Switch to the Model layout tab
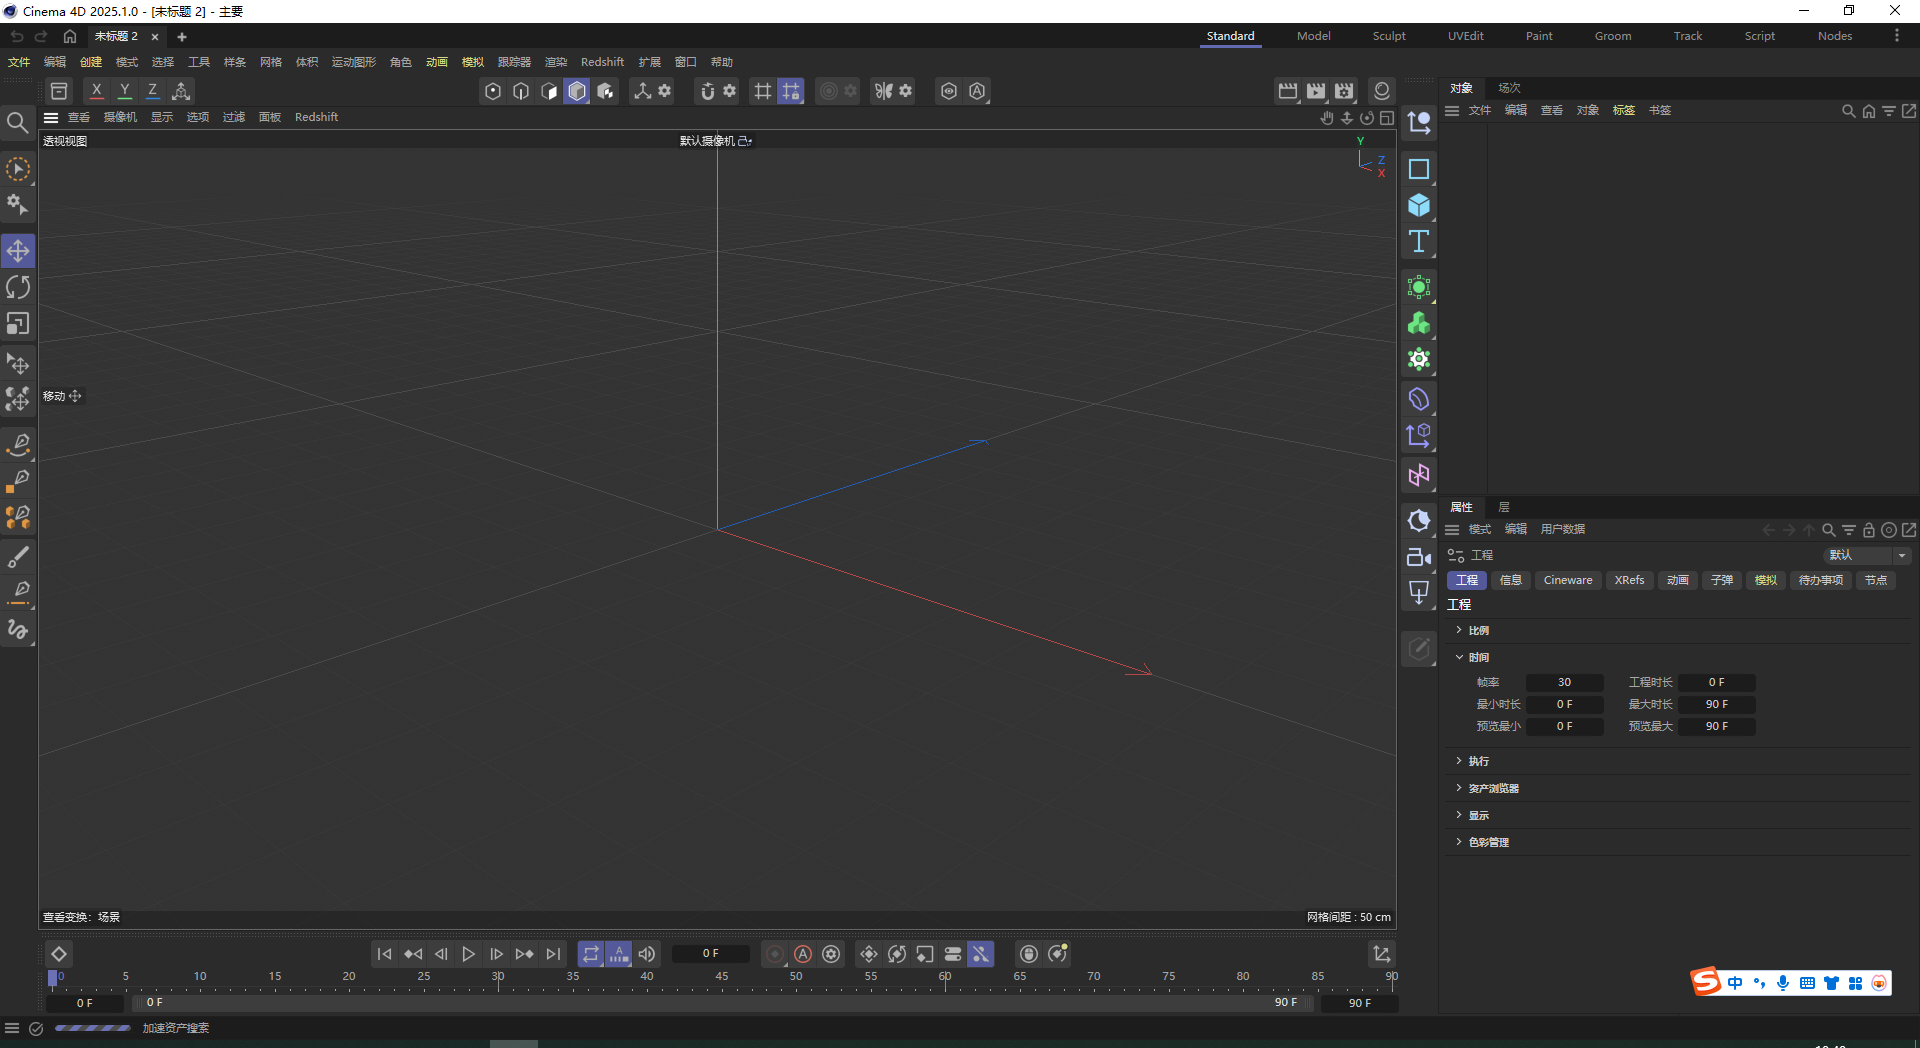Image resolution: width=1920 pixels, height=1048 pixels. pos(1313,36)
